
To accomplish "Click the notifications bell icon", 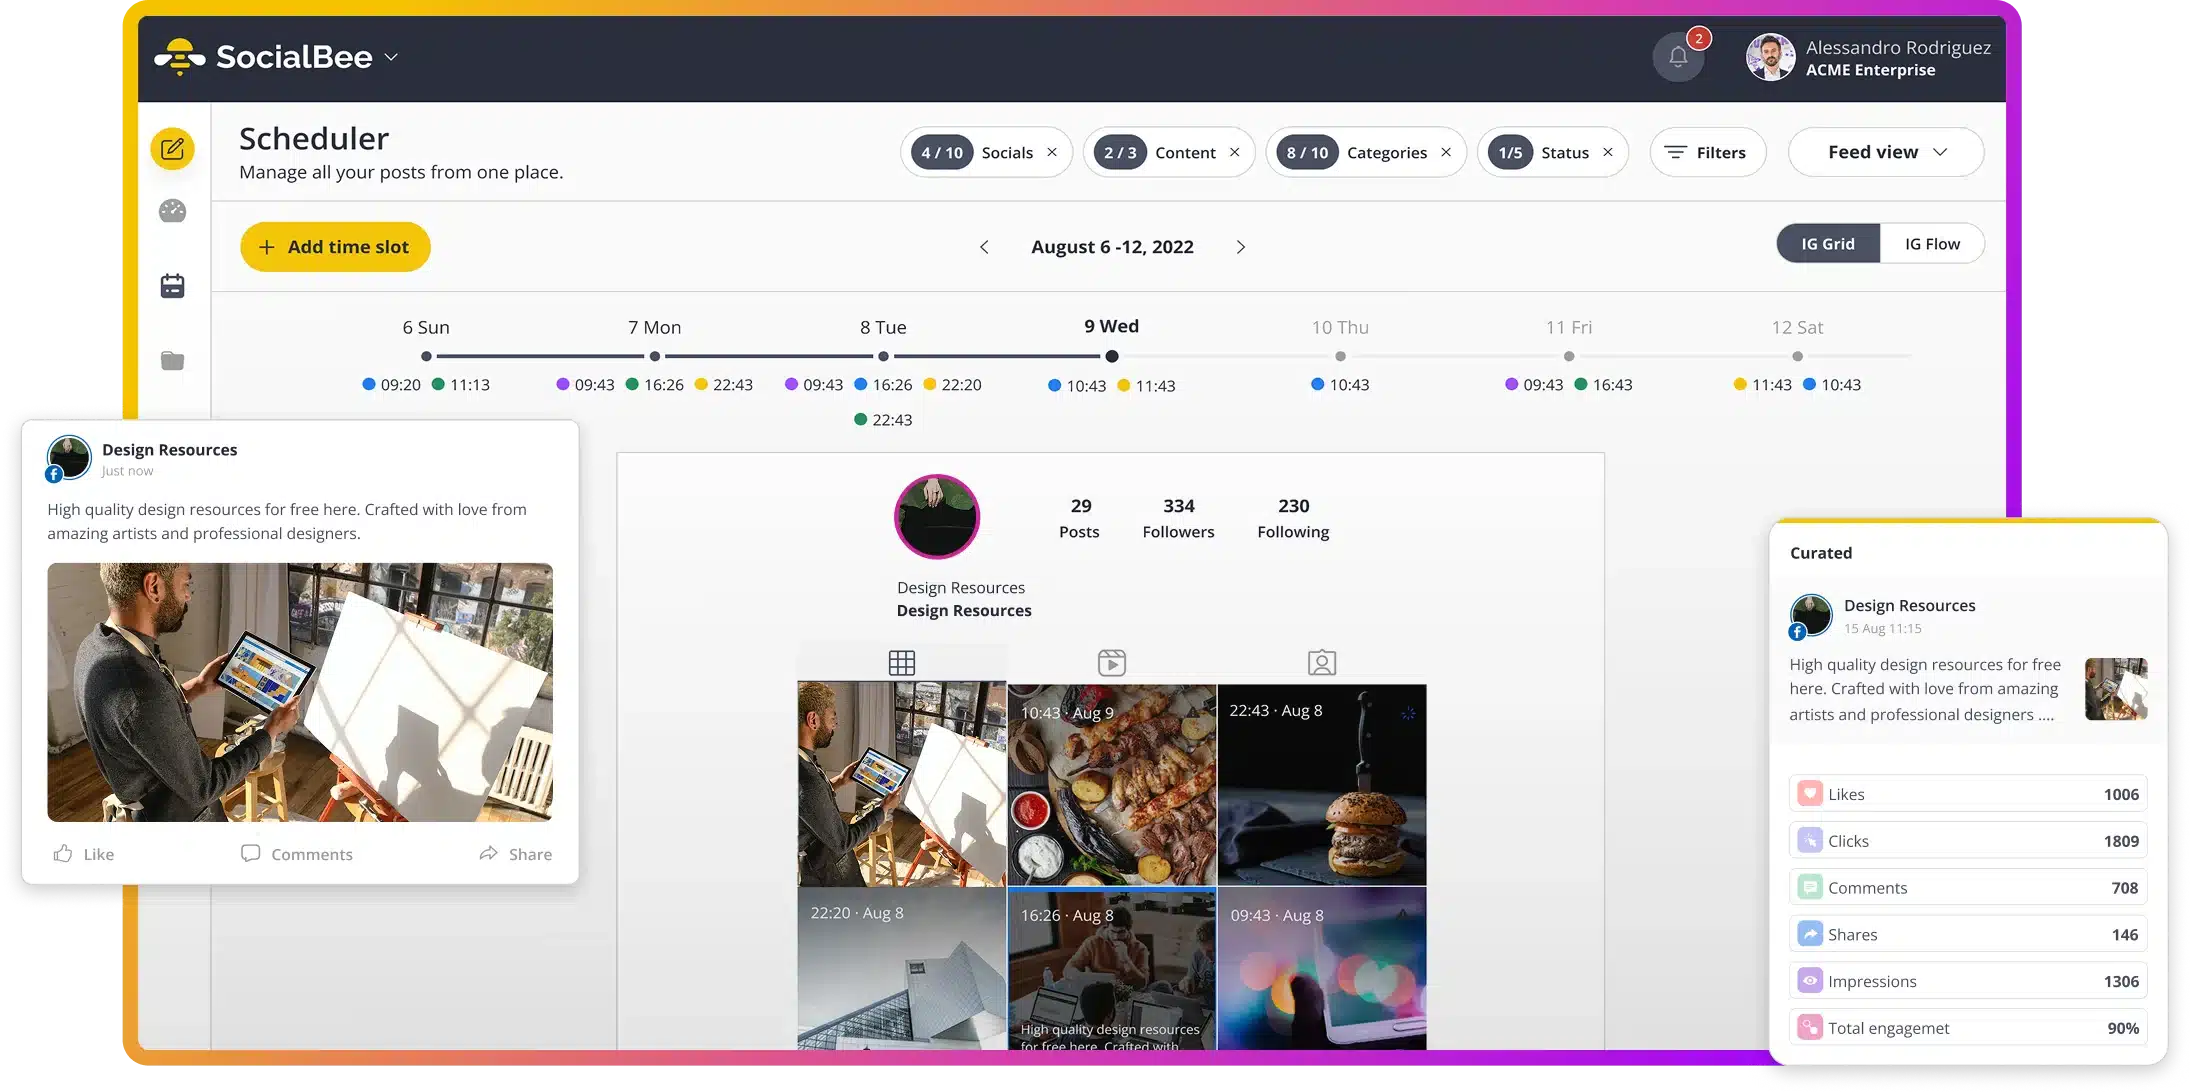I will click(x=1678, y=56).
